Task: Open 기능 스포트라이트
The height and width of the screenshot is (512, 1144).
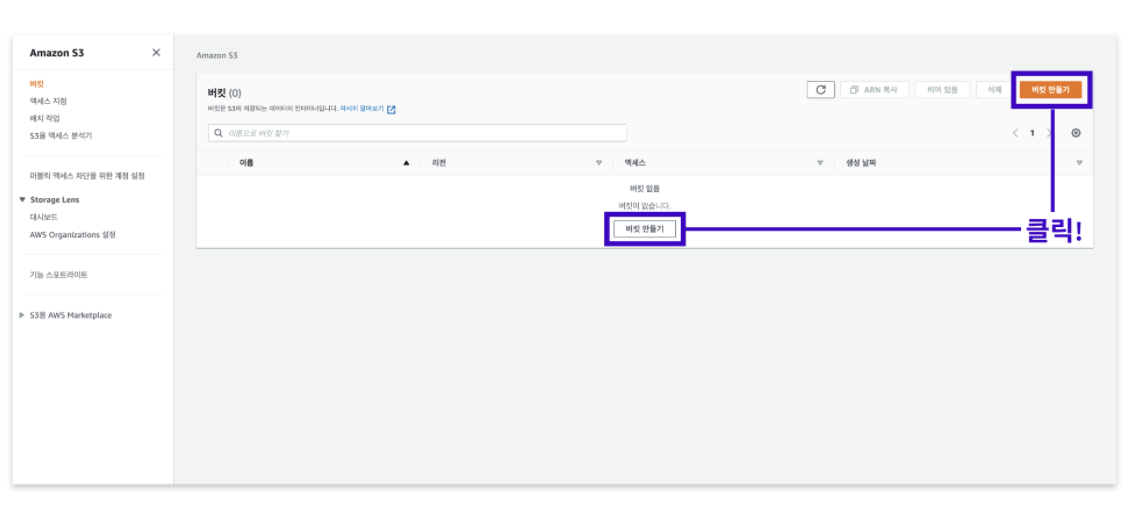Action: 58,275
